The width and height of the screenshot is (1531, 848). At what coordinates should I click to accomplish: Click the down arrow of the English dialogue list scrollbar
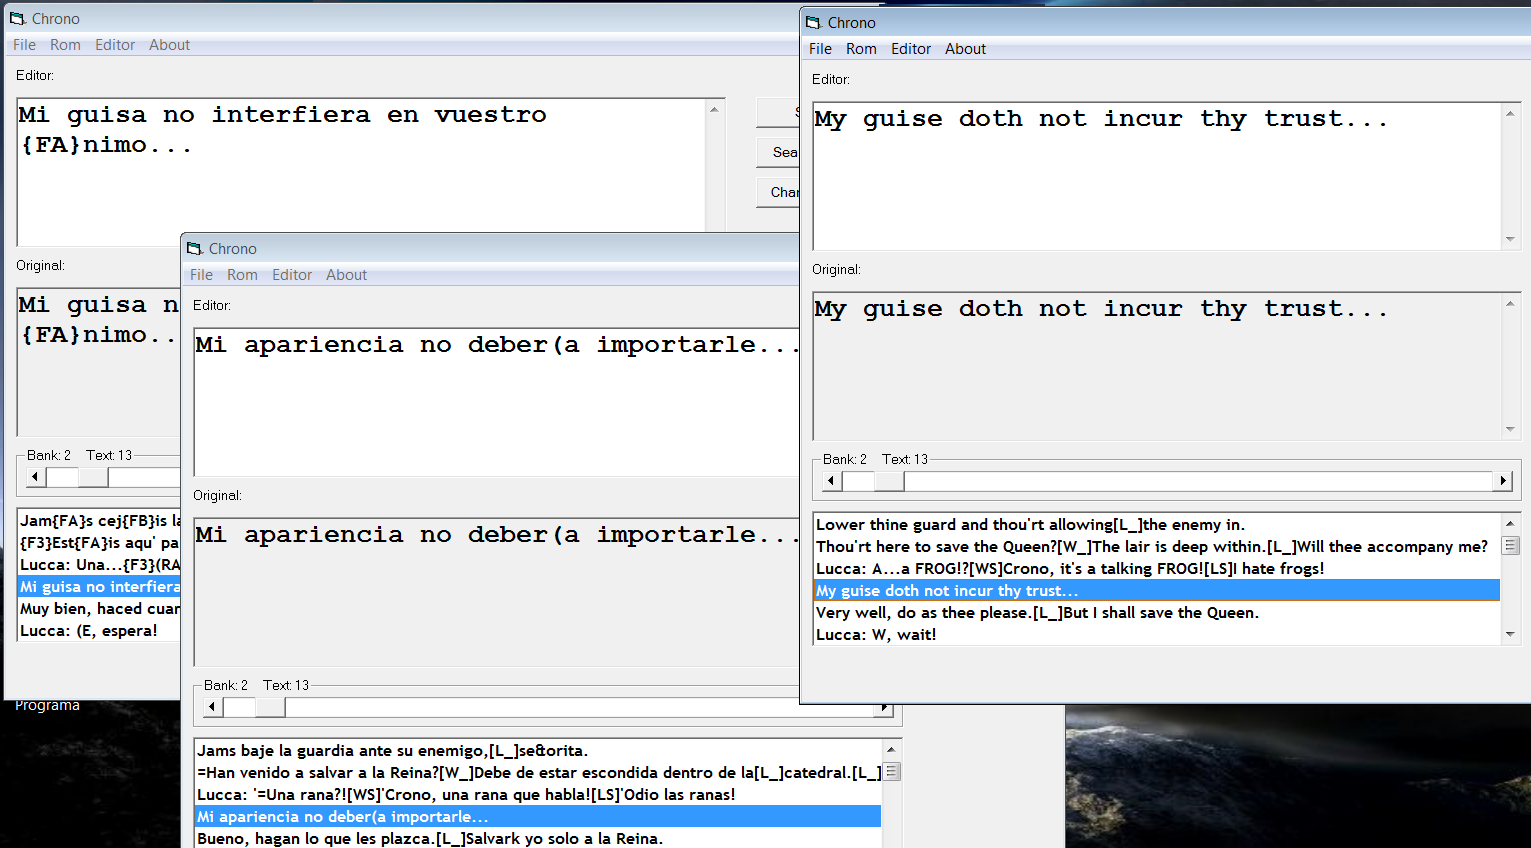(x=1510, y=634)
